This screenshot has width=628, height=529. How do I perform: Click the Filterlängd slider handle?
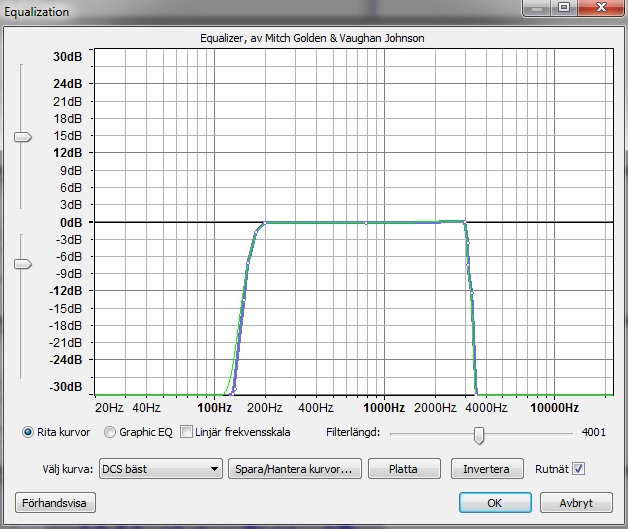click(479, 435)
